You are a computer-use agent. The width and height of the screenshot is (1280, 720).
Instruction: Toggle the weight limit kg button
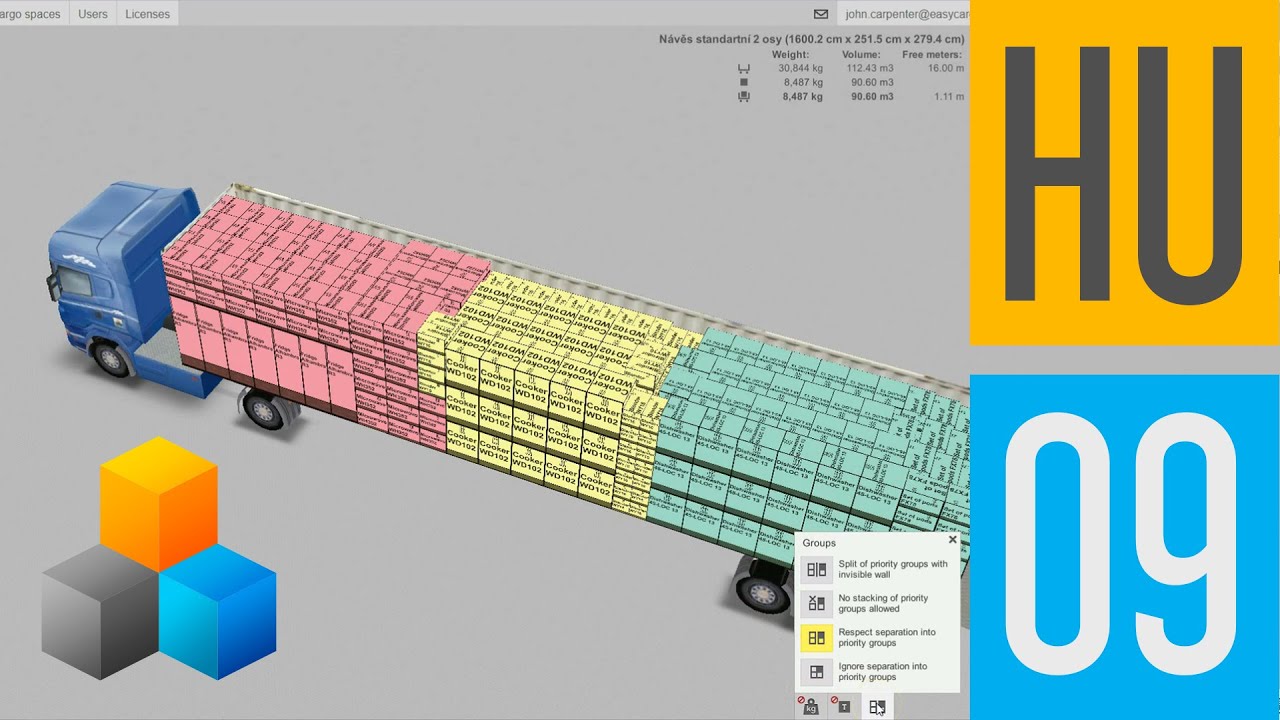pyautogui.click(x=810, y=706)
